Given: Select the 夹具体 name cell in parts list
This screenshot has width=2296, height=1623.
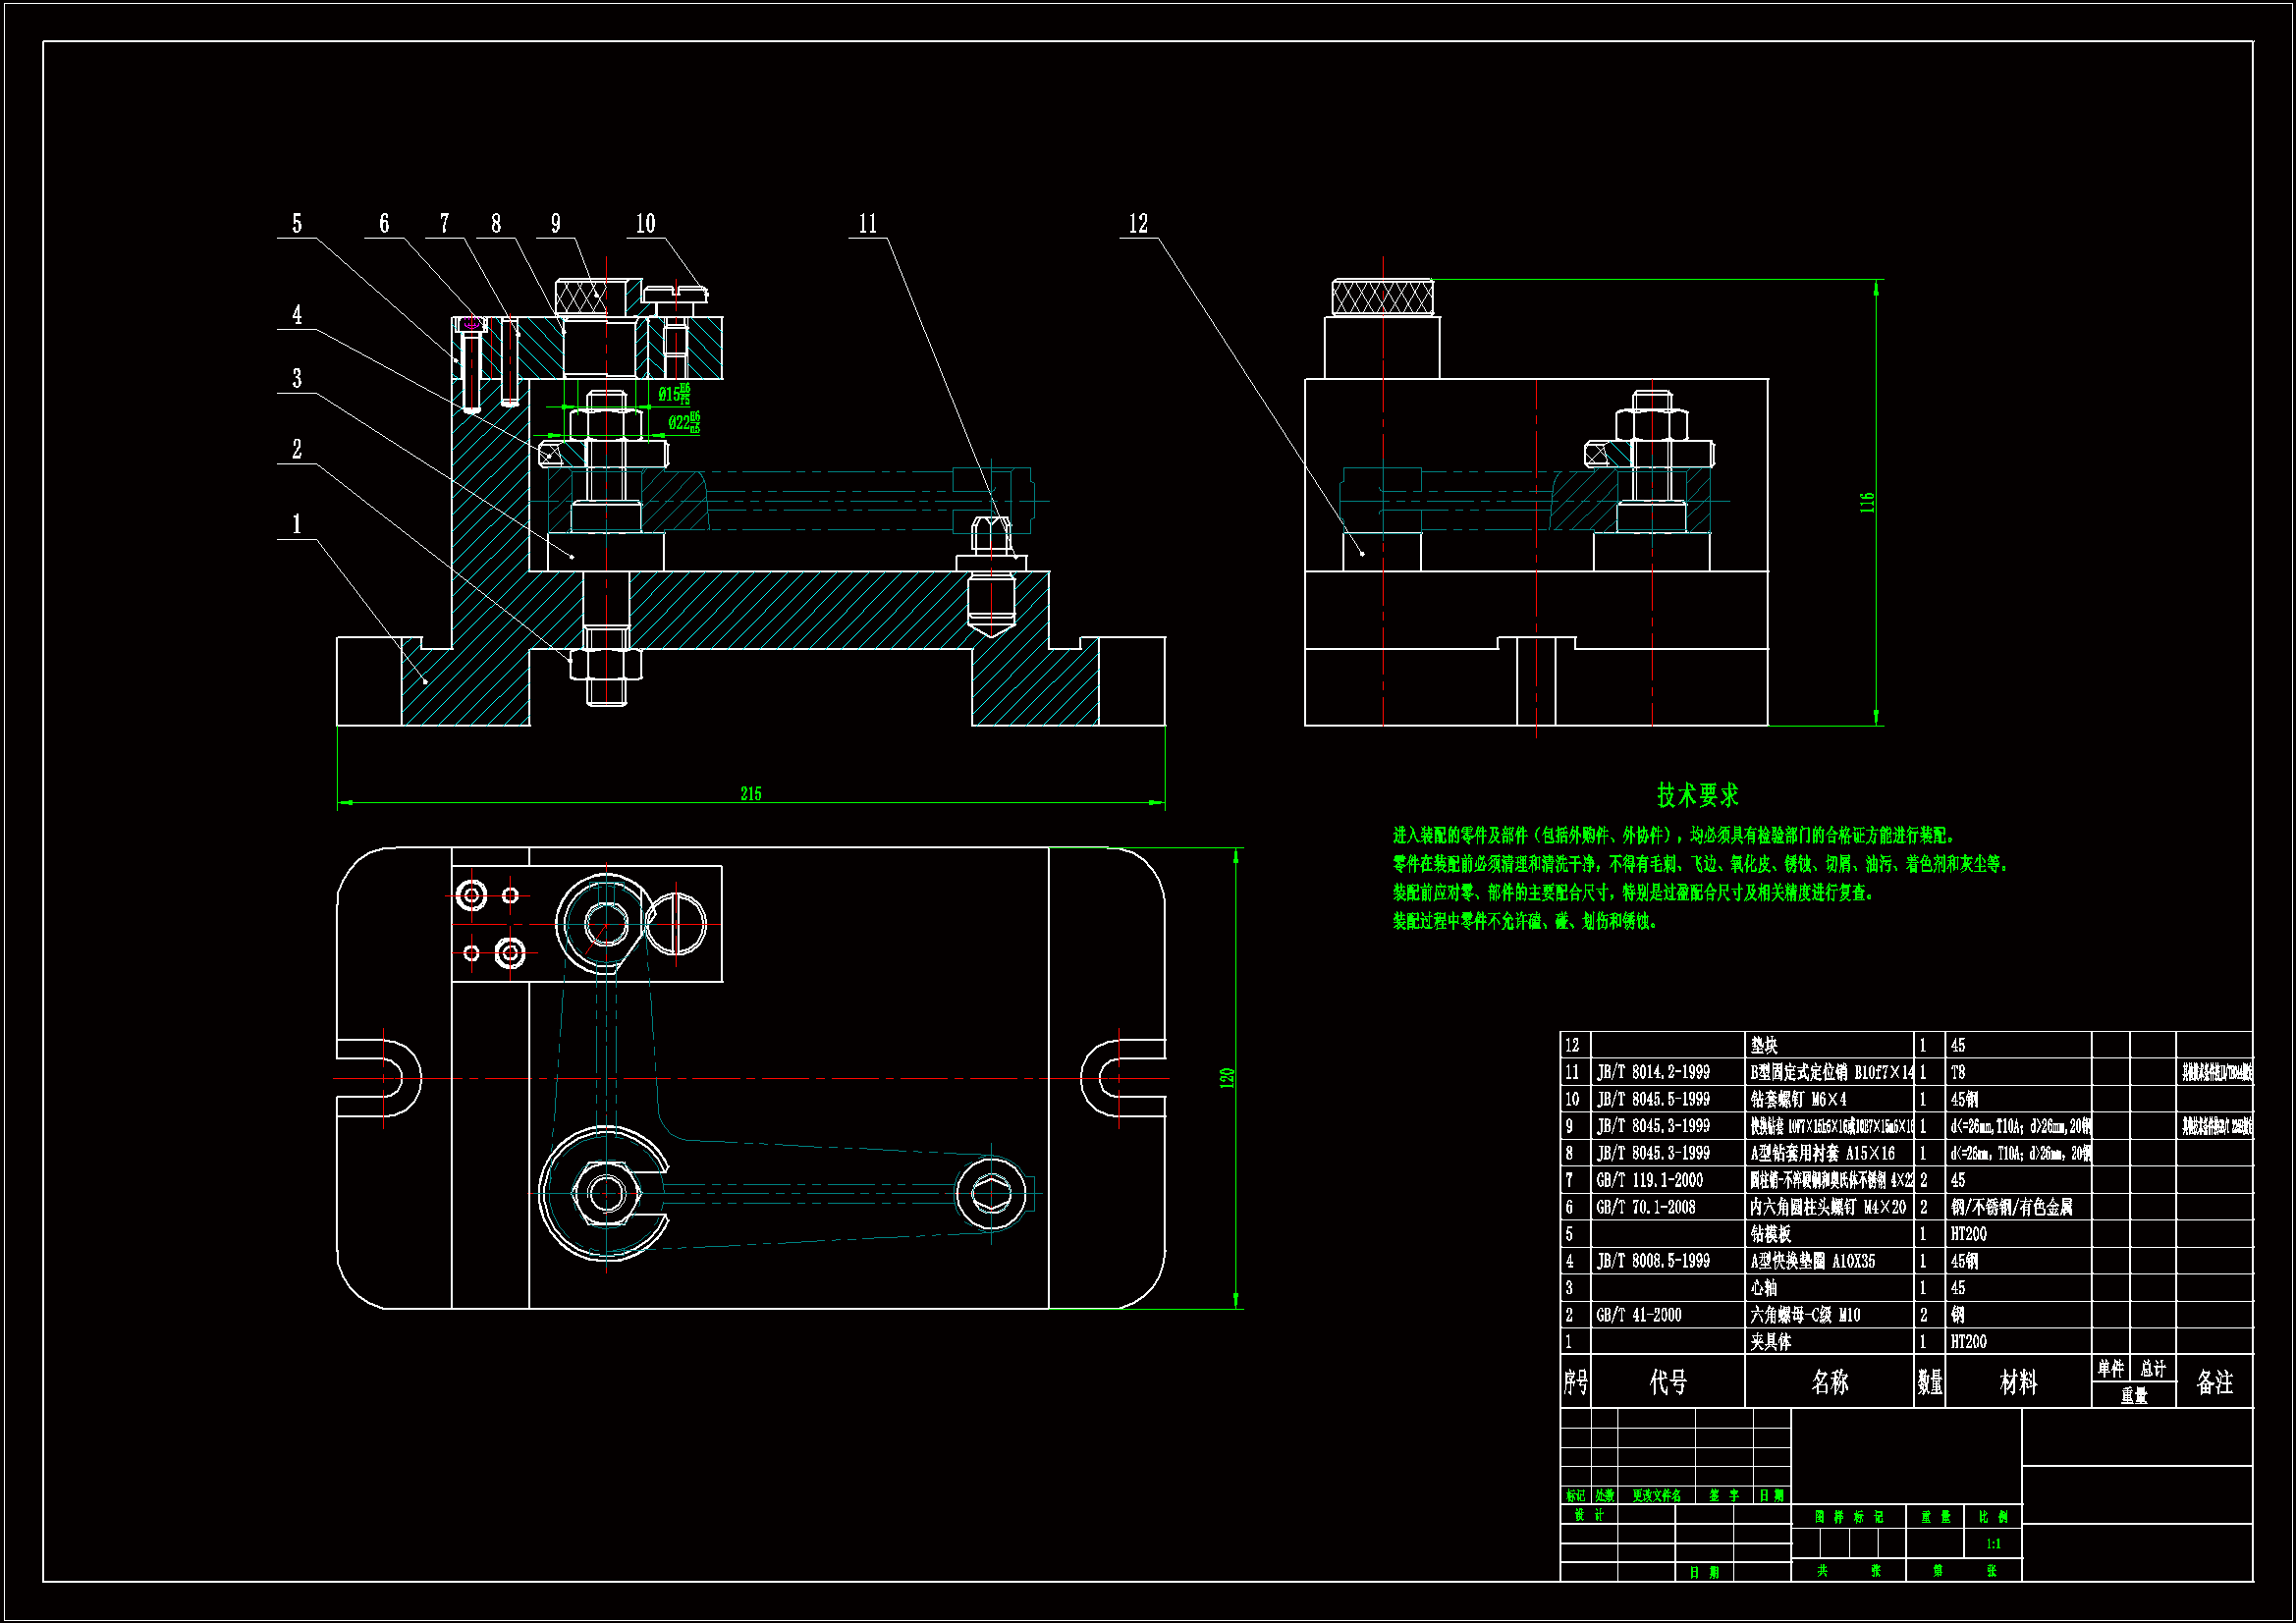Looking at the screenshot, I should [x=1770, y=1342].
